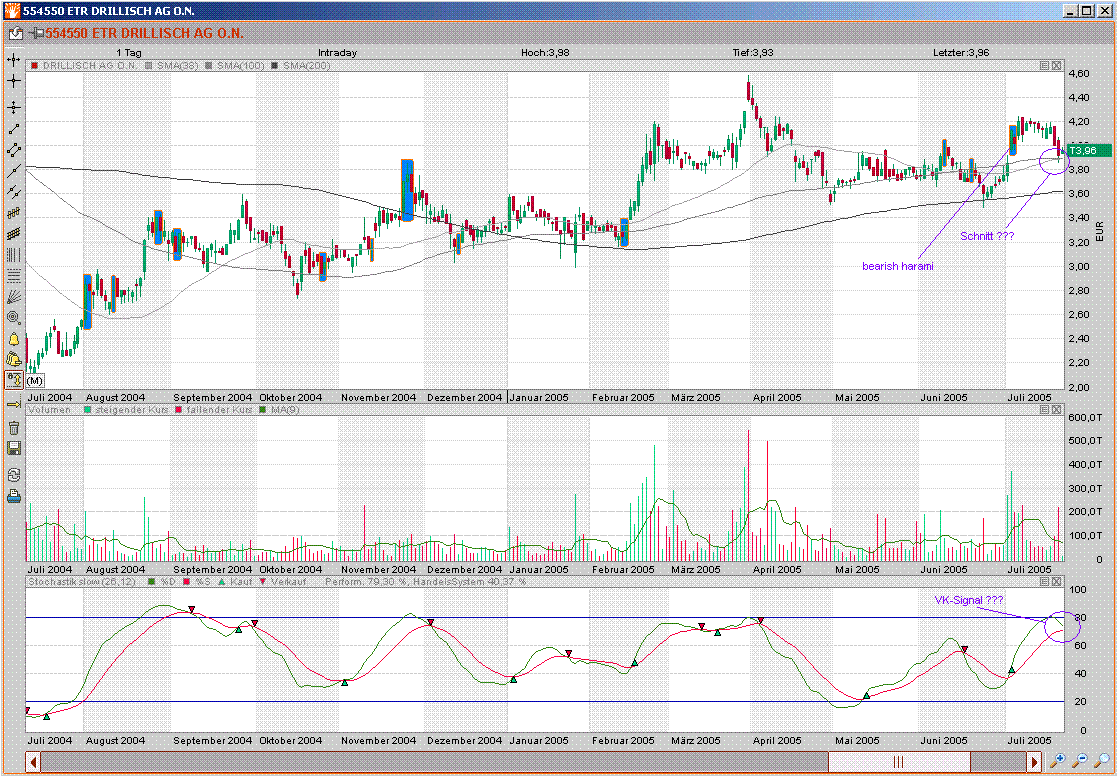Select the regression channel tool
This screenshot has width=1117, height=776.
(x=14, y=213)
